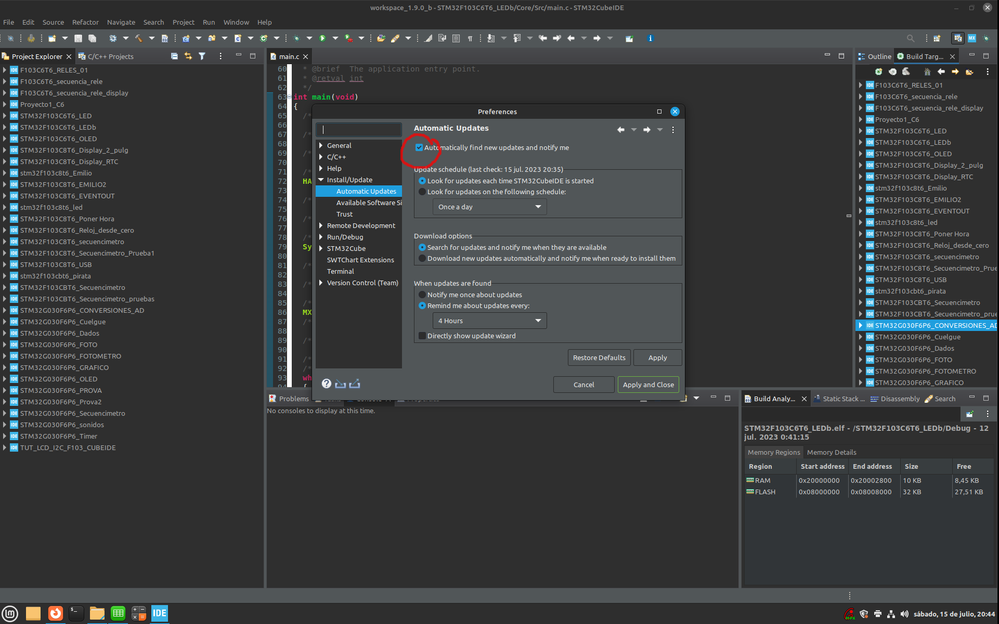The width and height of the screenshot is (999, 624).
Task: Click the home icon in the Build Targets toolbar
Action: click(x=927, y=72)
